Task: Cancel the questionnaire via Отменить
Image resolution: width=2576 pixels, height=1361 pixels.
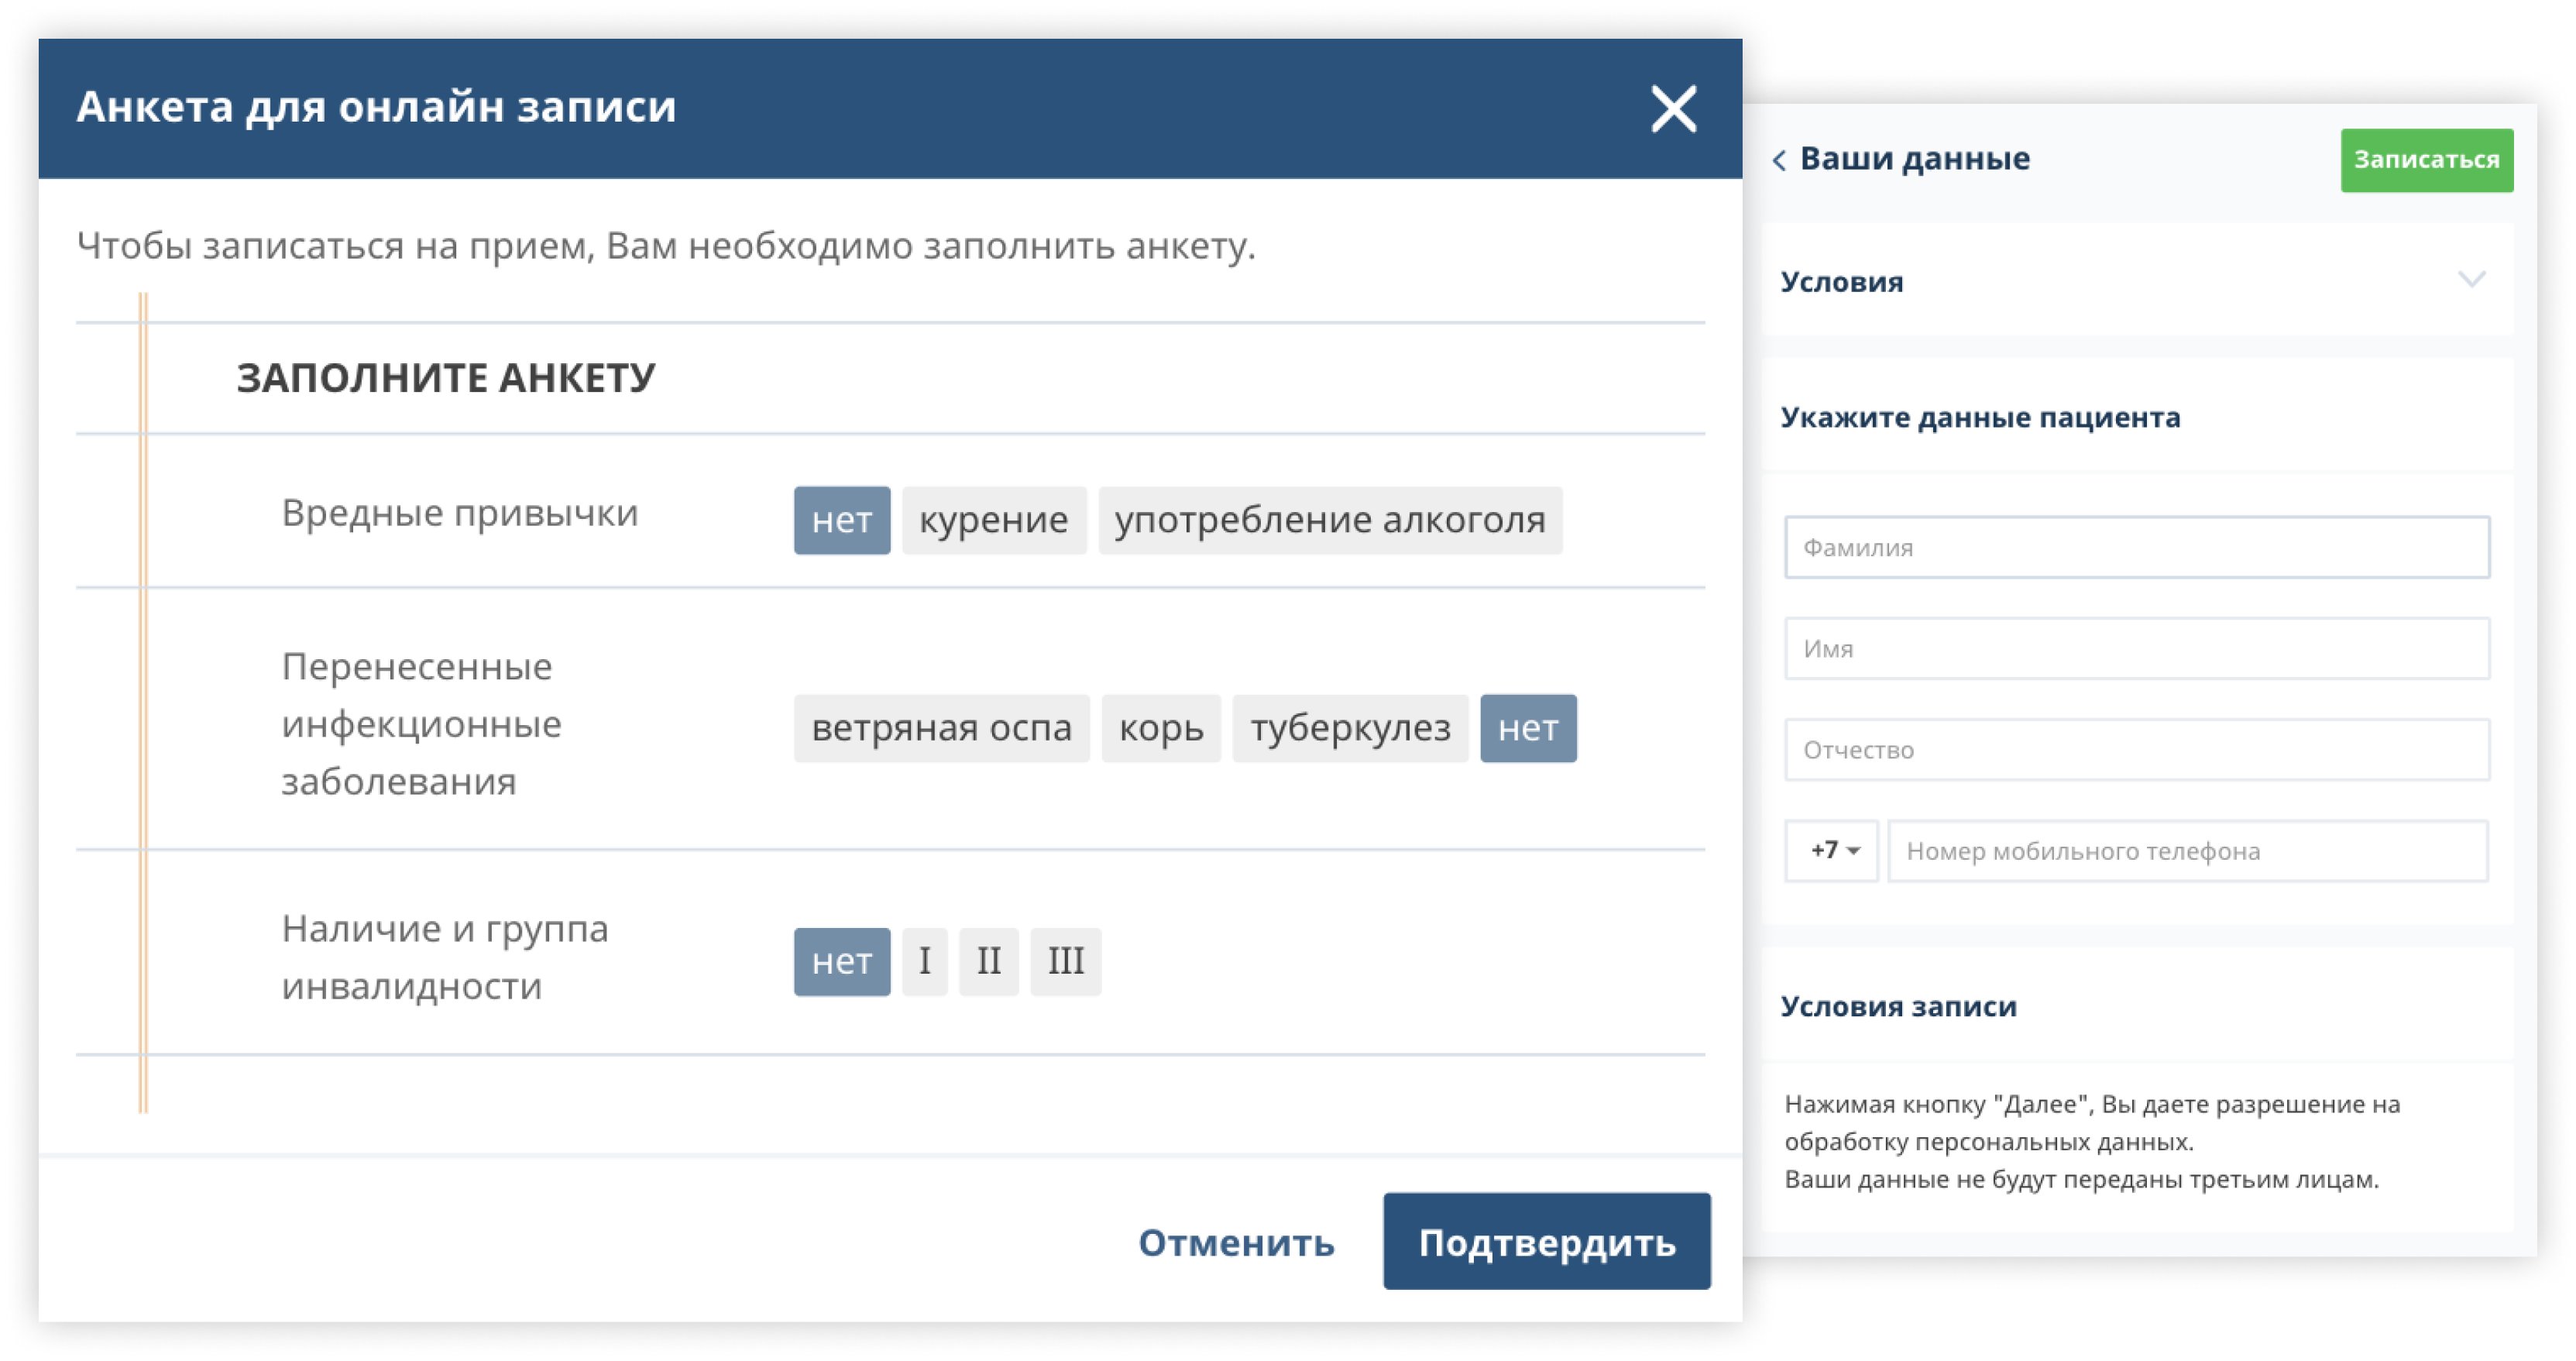Action: point(1236,1244)
